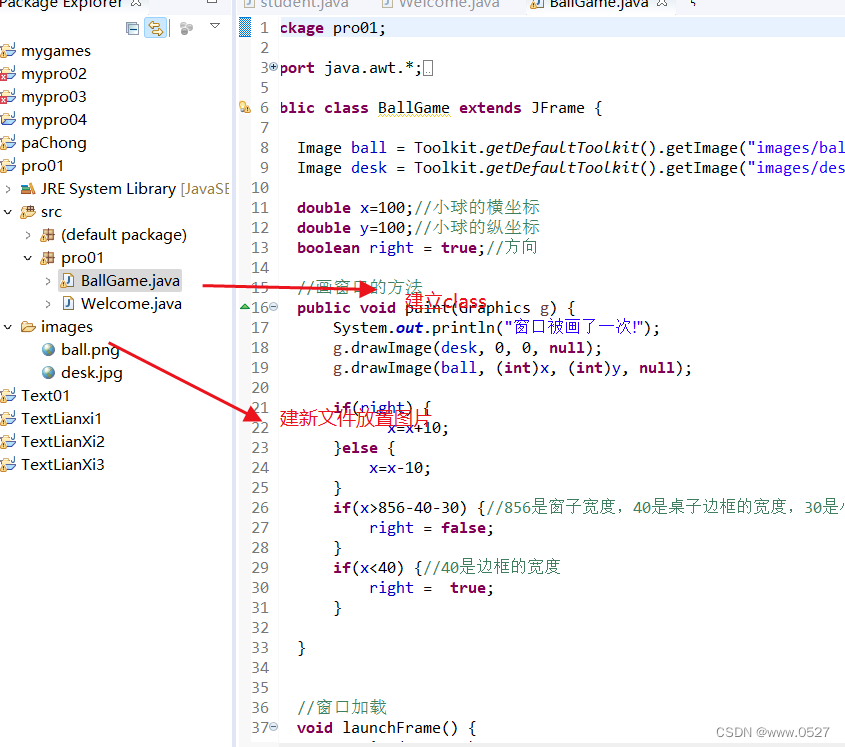Select the paChong project

53,143
